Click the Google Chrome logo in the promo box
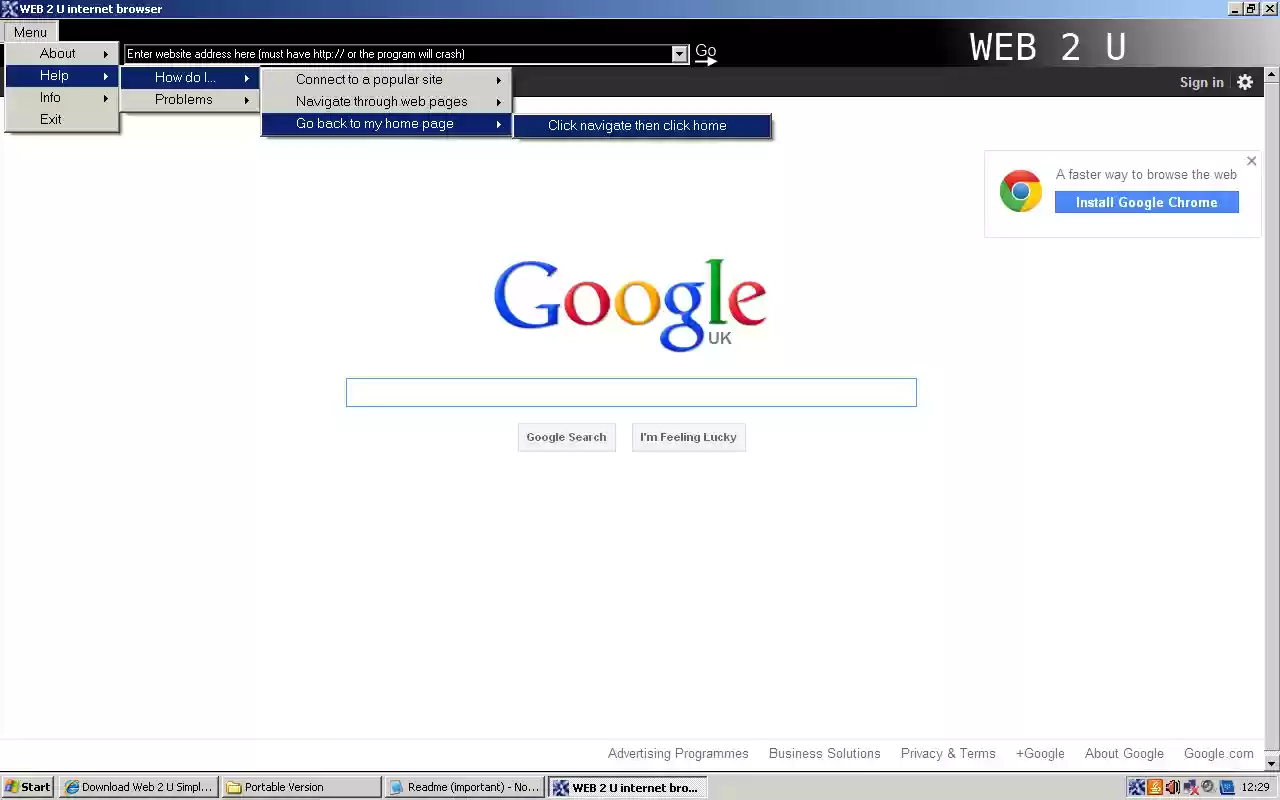The height and width of the screenshot is (800, 1280). click(1020, 190)
